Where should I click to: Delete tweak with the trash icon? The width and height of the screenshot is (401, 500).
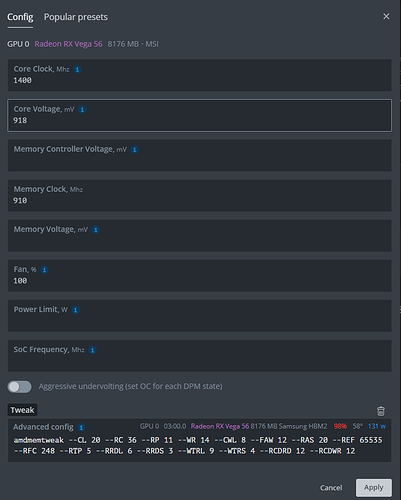[381, 411]
